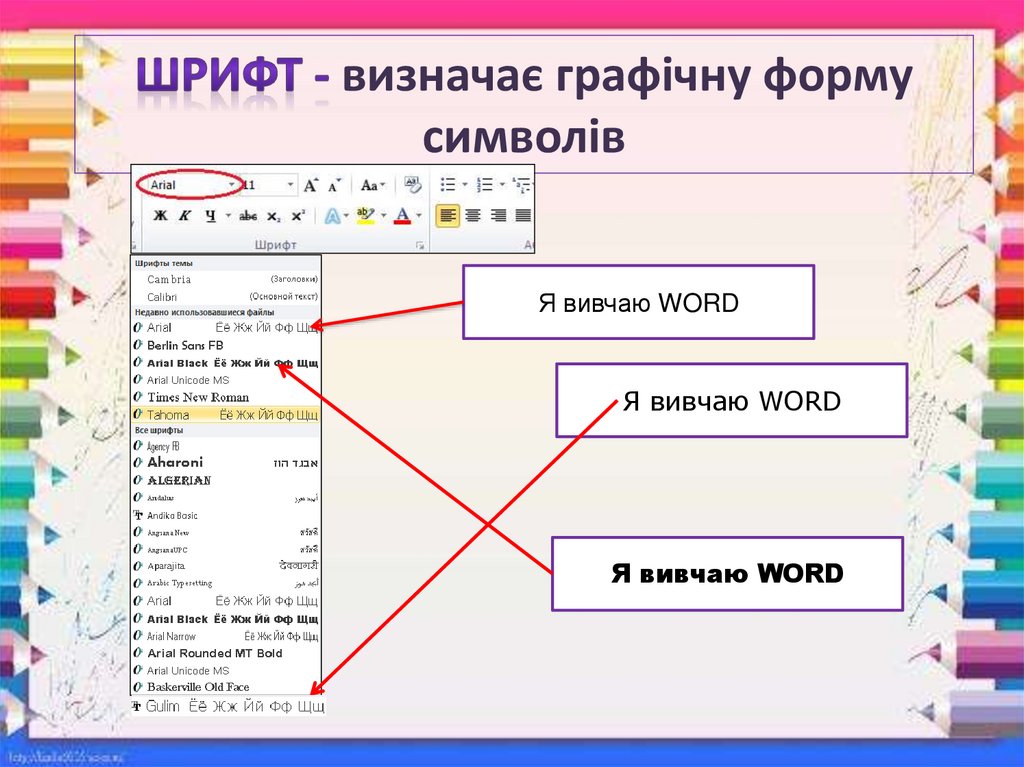Click the multilevel list icon
Viewport: 1024px width, 767px height.
521,185
